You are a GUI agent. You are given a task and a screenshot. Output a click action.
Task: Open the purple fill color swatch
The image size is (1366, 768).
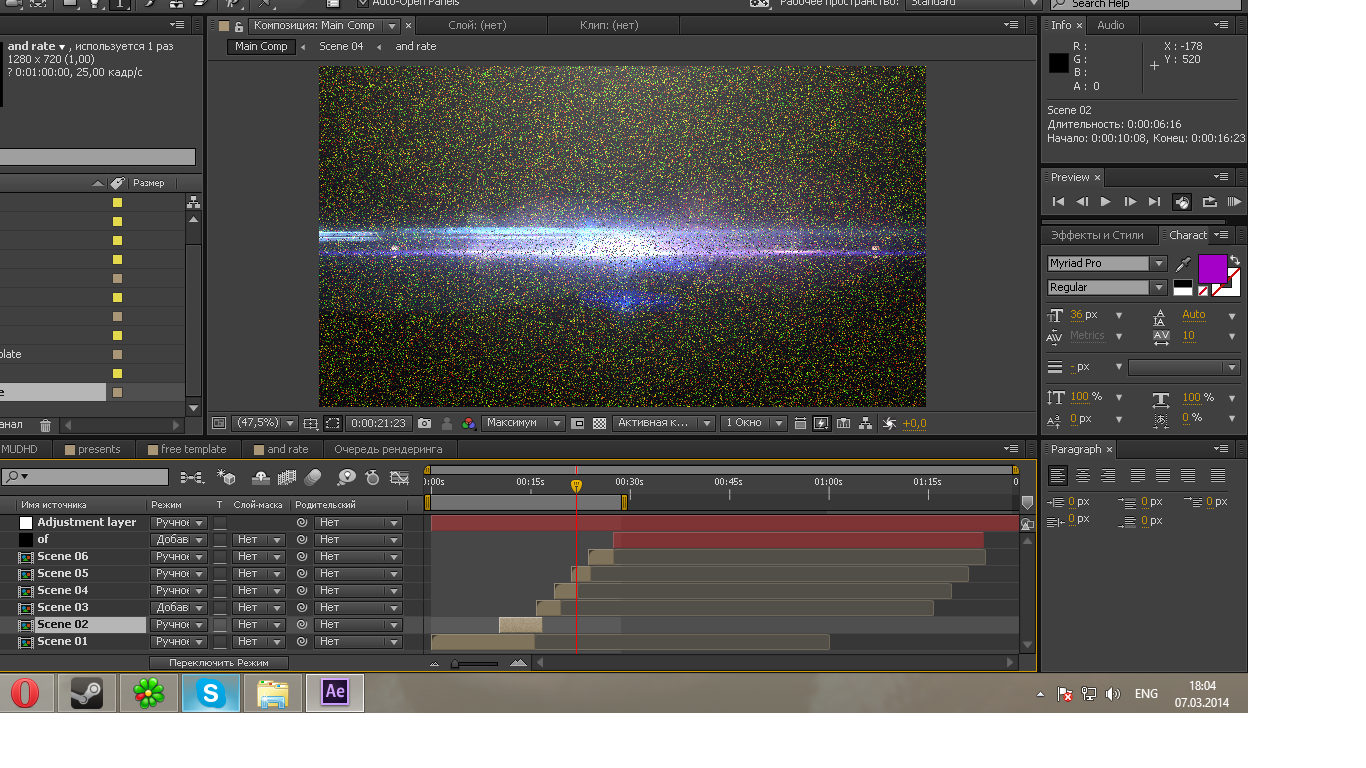coord(1212,269)
